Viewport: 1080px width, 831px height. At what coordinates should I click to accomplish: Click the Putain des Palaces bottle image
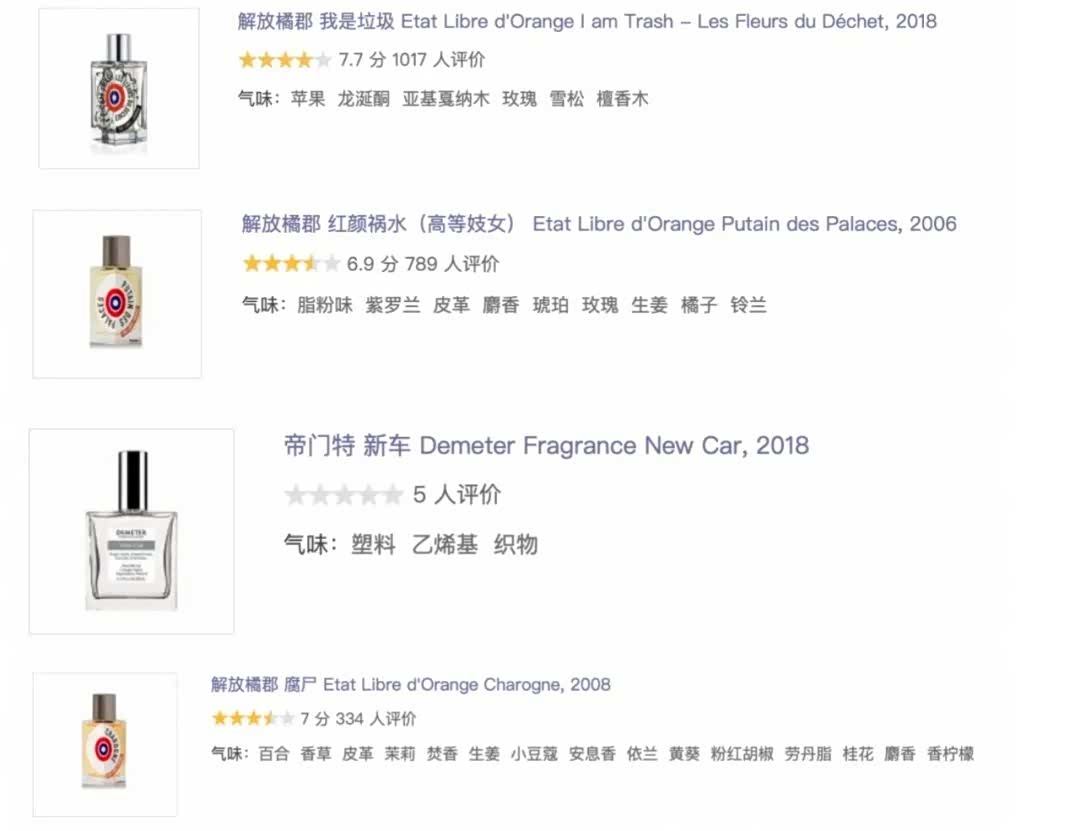(x=117, y=294)
